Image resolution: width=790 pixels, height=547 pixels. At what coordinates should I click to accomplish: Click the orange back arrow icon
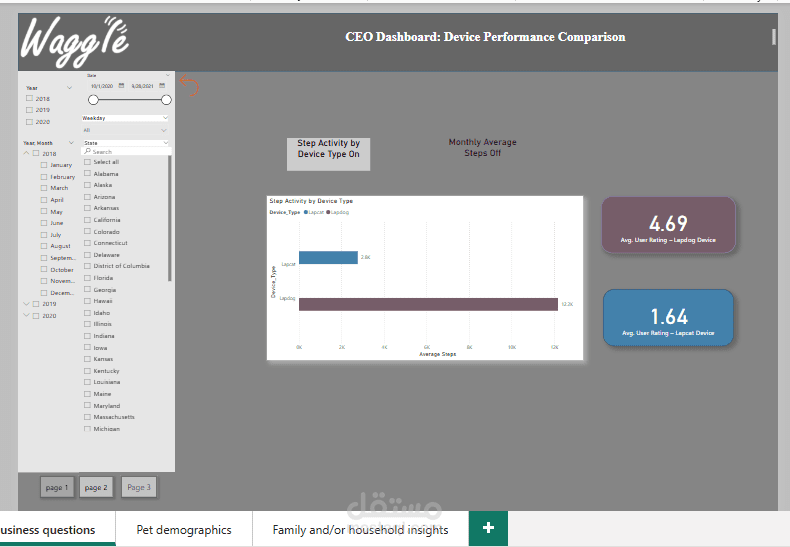tap(189, 85)
